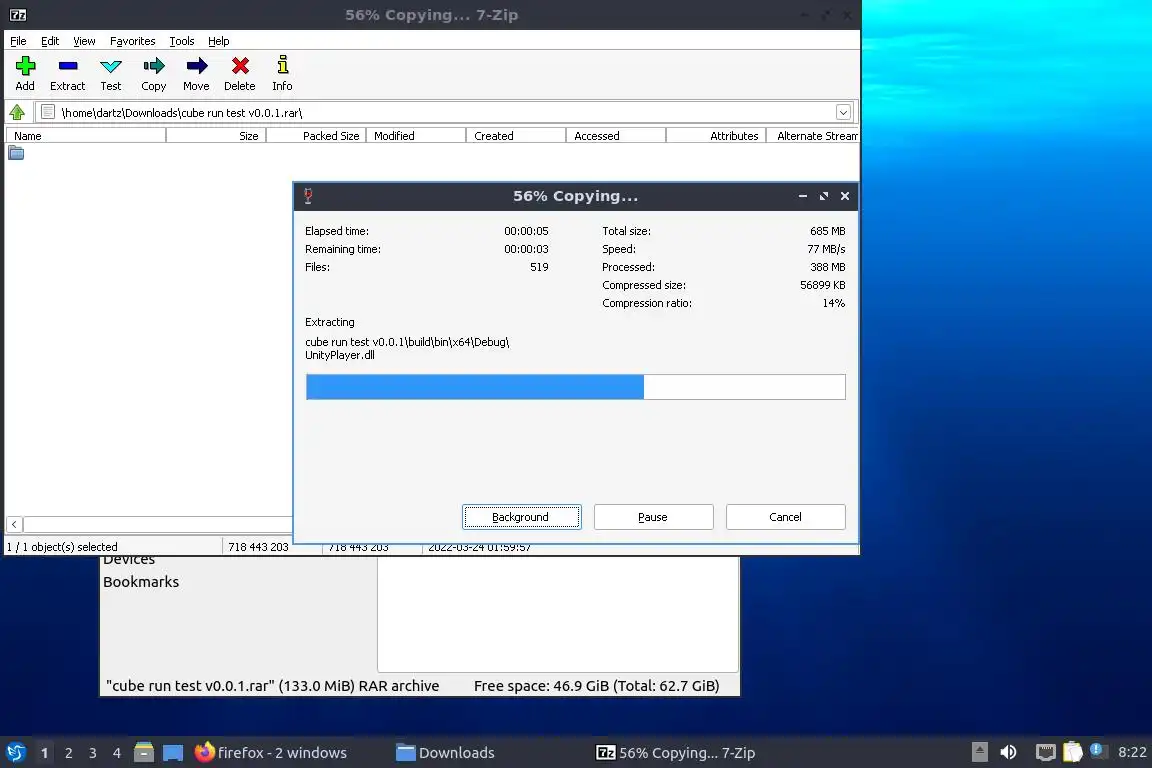Click the Test toolbar icon
This screenshot has height=768, width=1152.
pyautogui.click(x=111, y=73)
